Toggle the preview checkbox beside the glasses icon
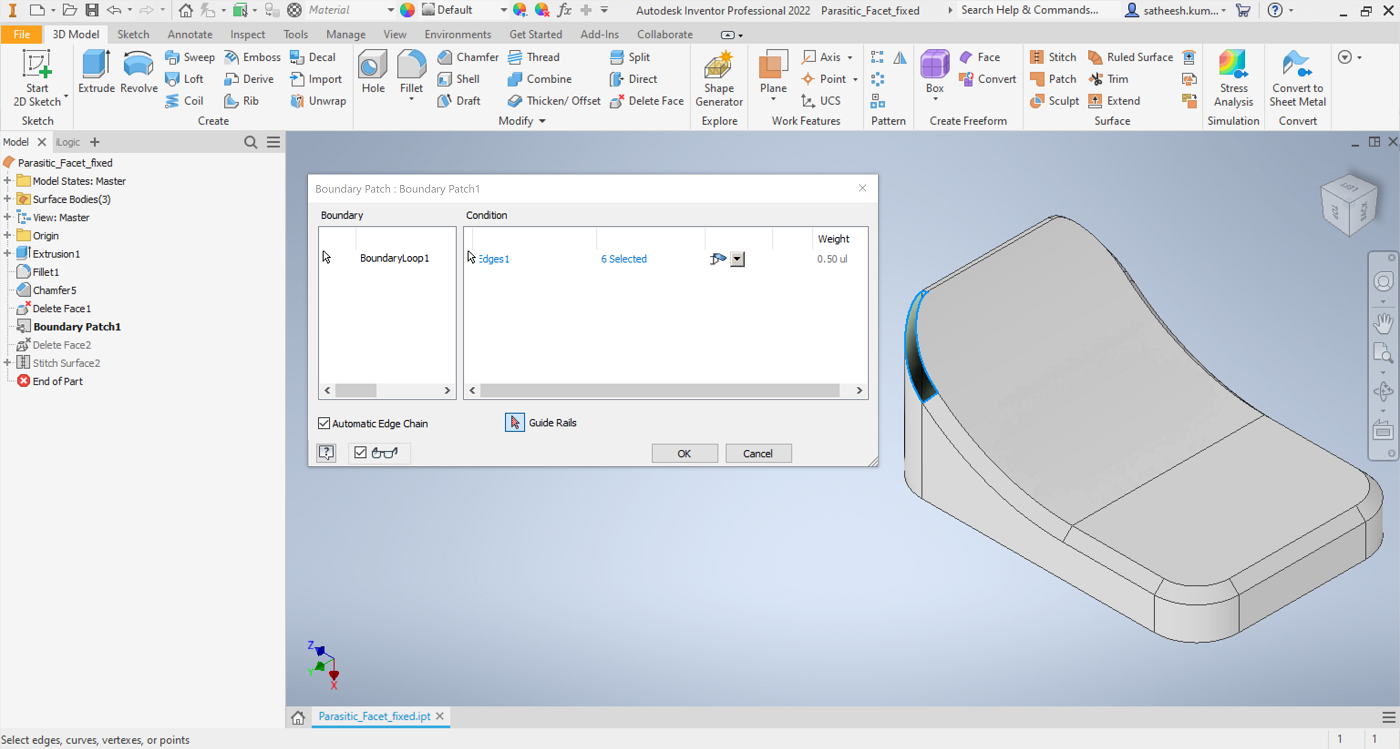 tap(360, 452)
